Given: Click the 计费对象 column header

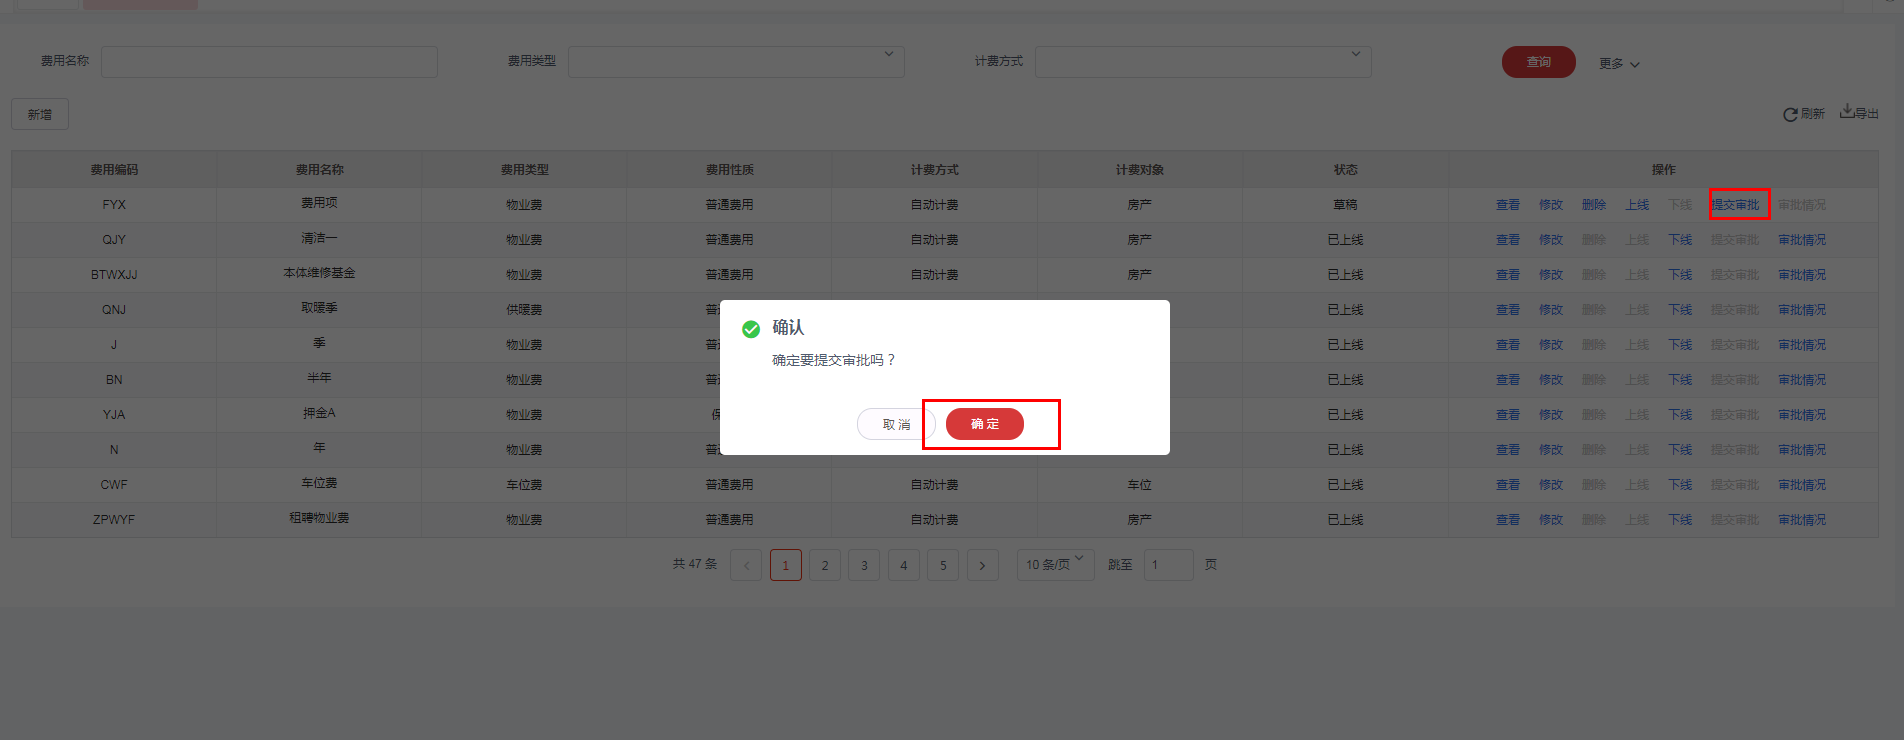Looking at the screenshot, I should pos(1140,170).
